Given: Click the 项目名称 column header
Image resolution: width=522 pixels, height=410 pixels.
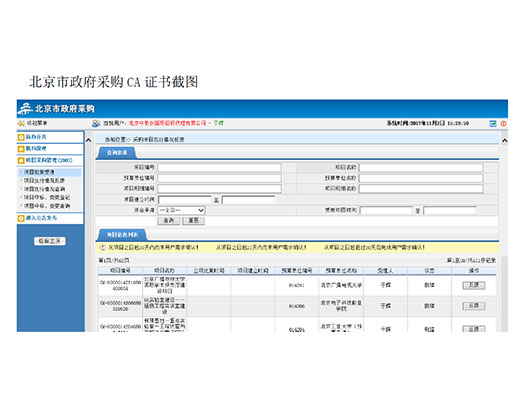Looking at the screenshot, I should (x=165, y=271).
